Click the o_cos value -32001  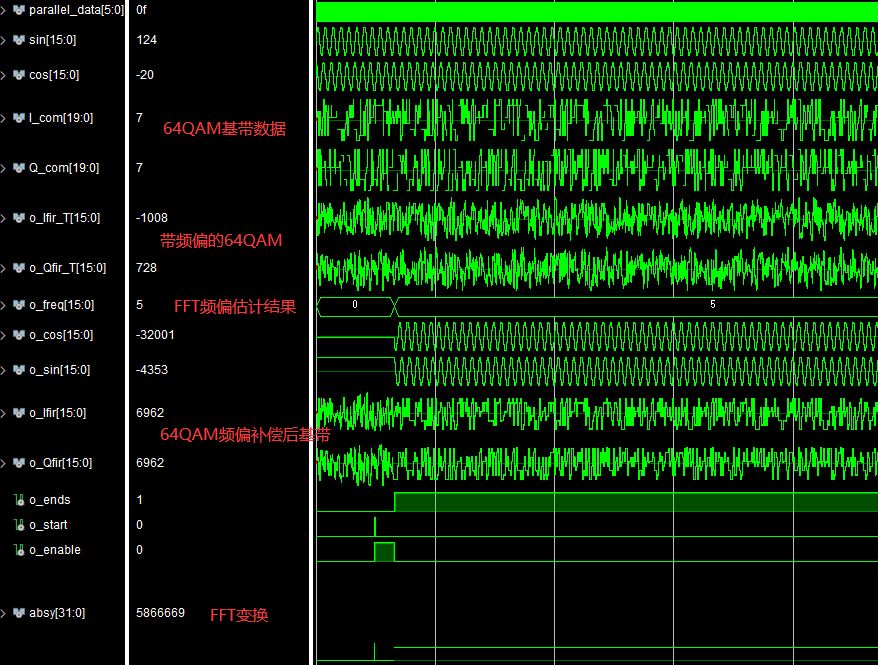coord(155,335)
